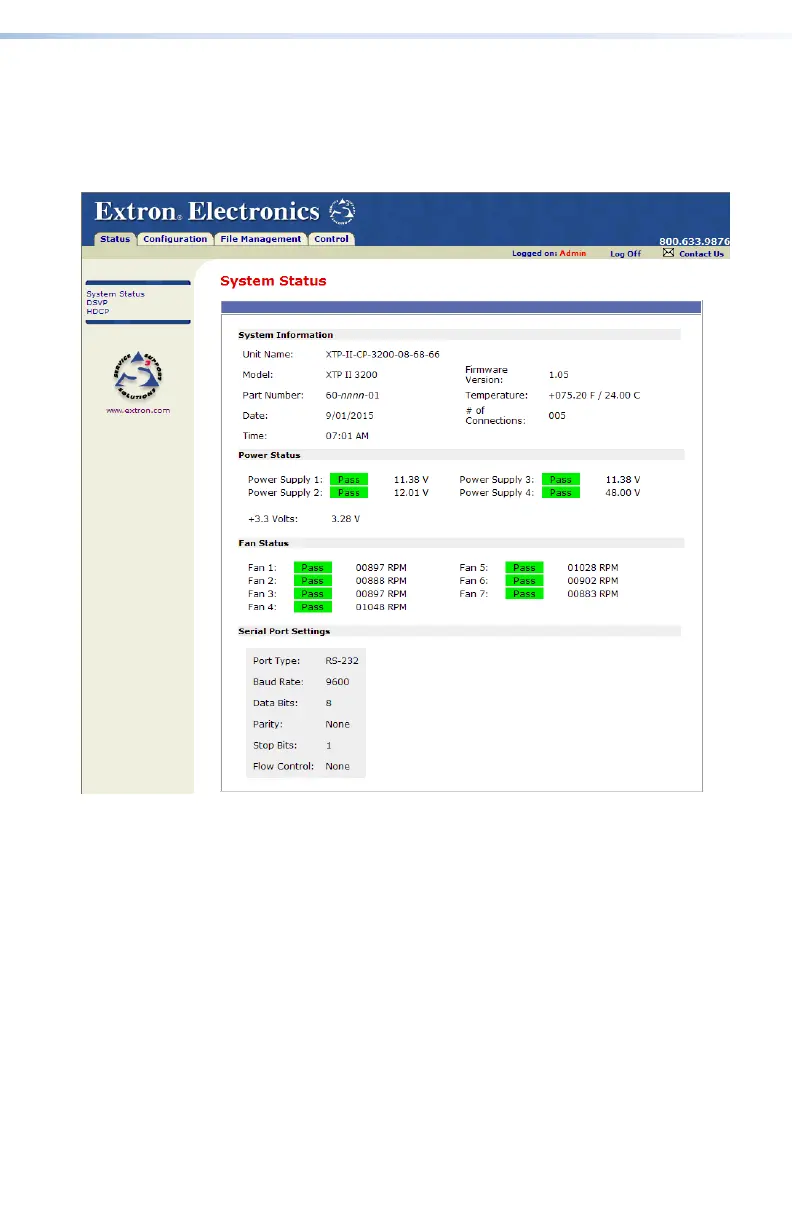
Task: Click Fan 4 Pass indicator
Action: click(312, 607)
